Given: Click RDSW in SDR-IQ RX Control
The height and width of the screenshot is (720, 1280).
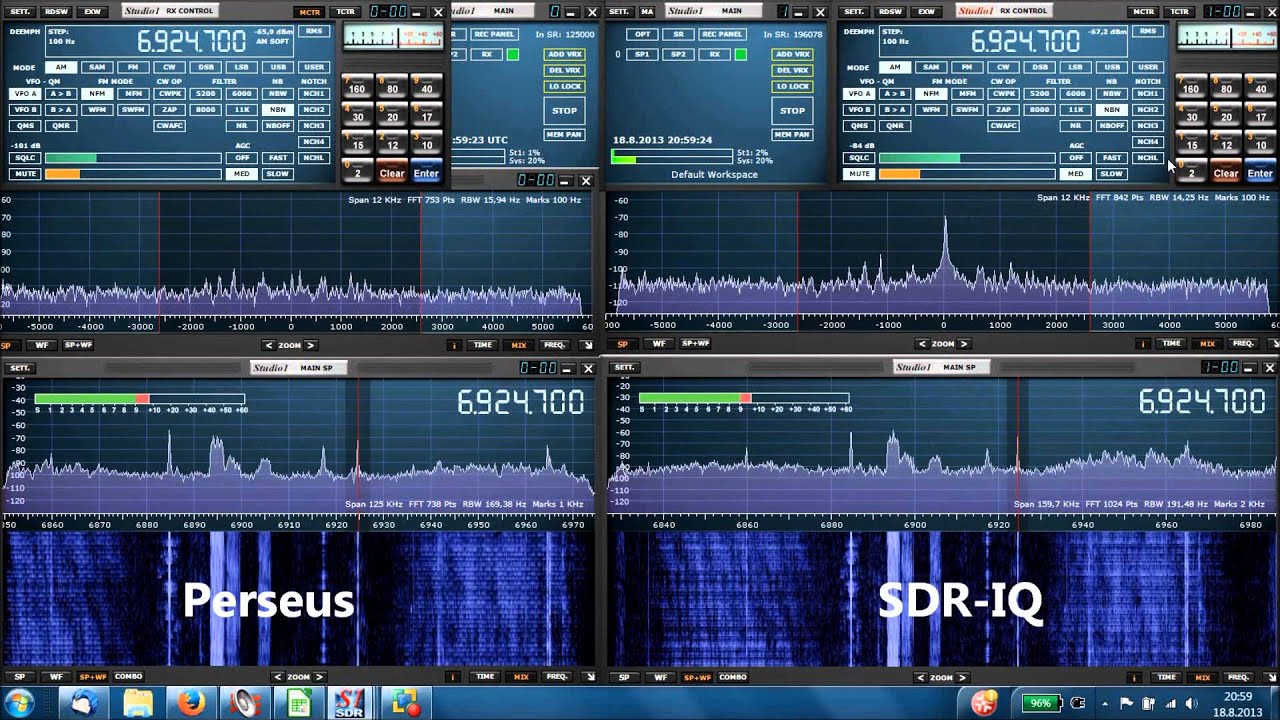Looking at the screenshot, I should point(890,12).
